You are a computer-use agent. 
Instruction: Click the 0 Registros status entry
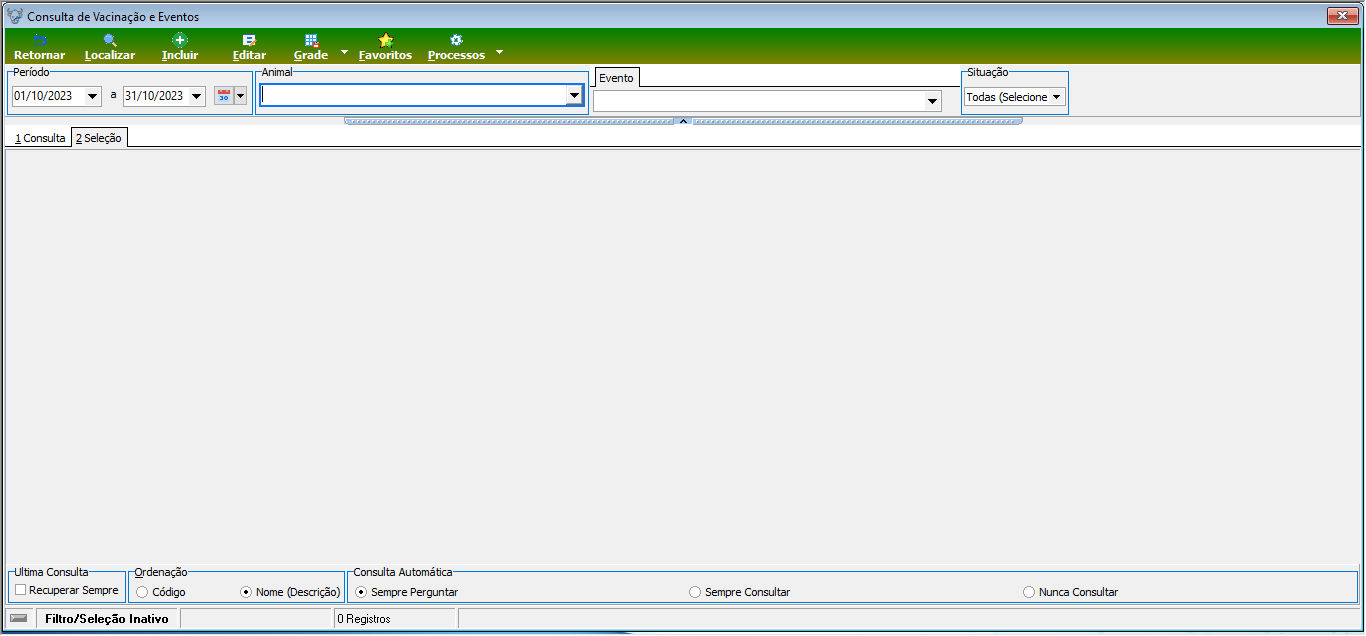click(x=364, y=619)
